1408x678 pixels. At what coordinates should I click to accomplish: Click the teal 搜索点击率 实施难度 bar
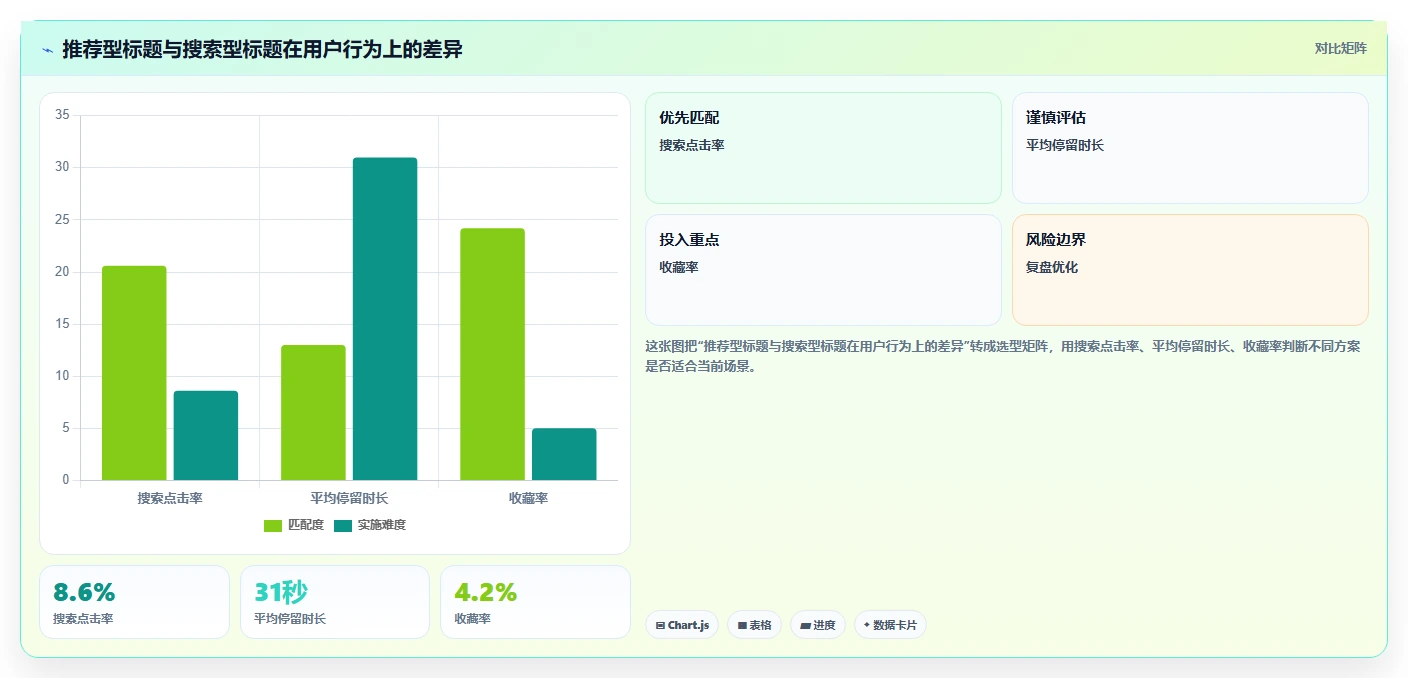[206, 435]
